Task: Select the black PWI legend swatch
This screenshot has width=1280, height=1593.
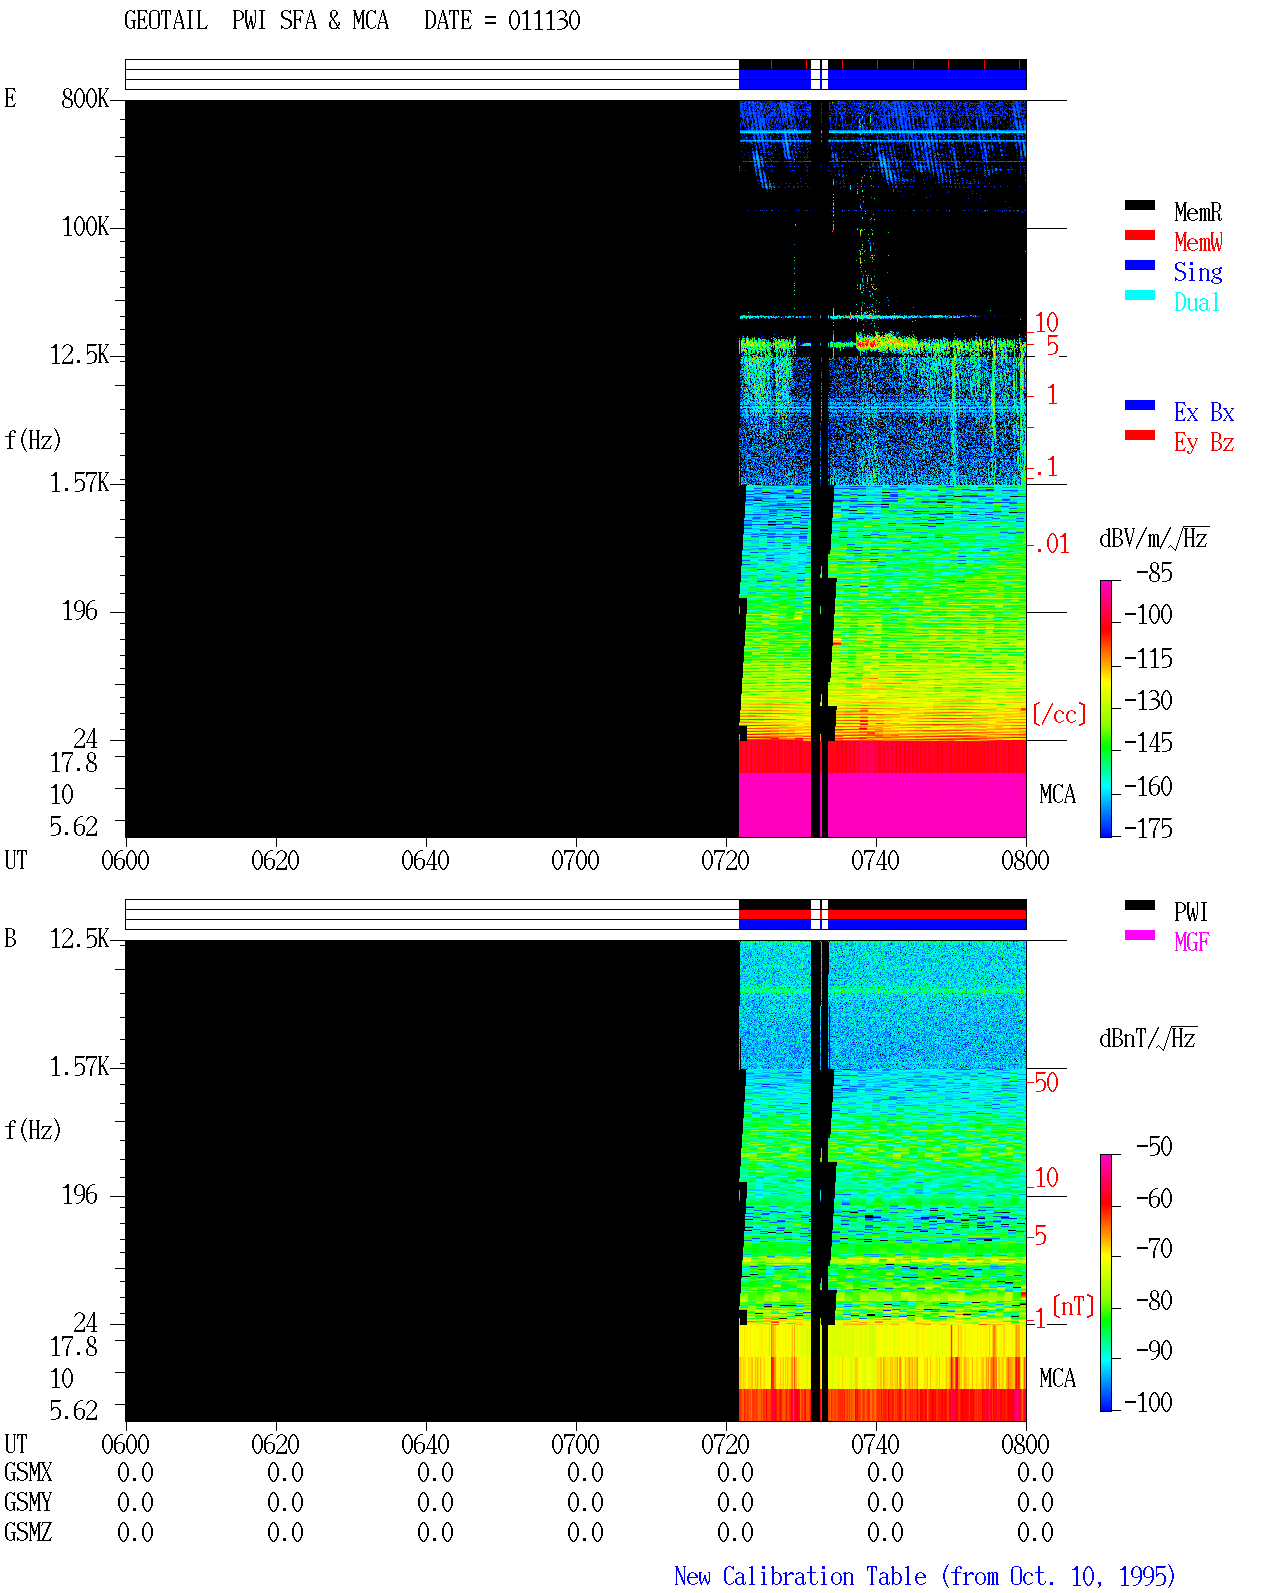Action: 1140,905
